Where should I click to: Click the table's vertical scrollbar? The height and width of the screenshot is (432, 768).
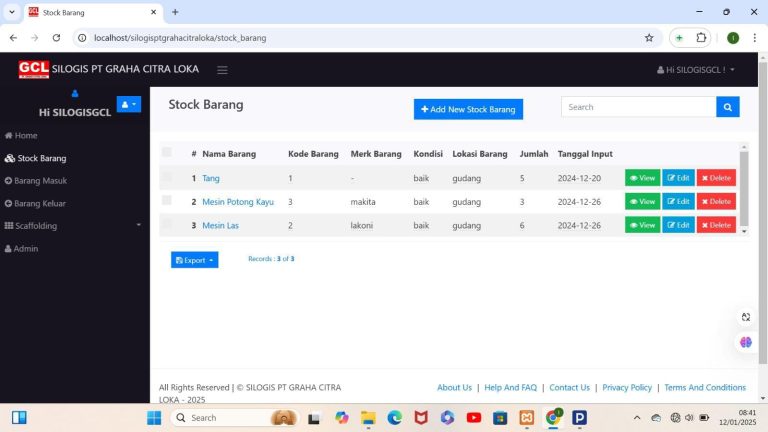point(744,189)
